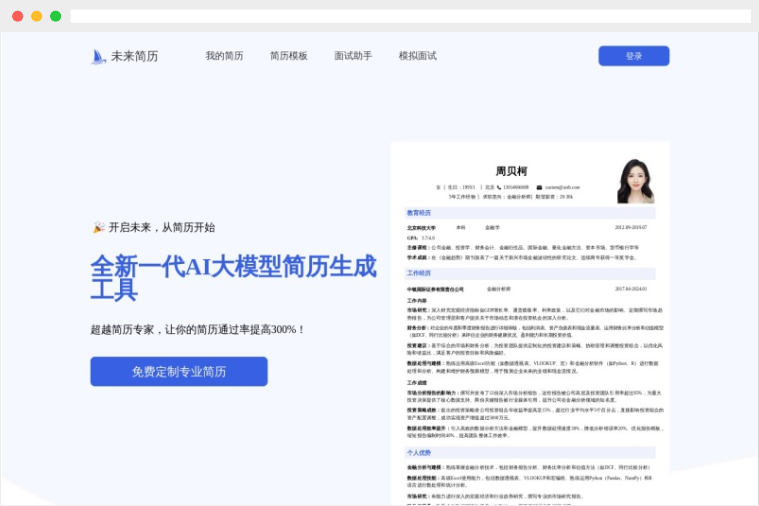This screenshot has height=506, width=759.
Task: Click the resume portrait photo
Action: (636, 181)
